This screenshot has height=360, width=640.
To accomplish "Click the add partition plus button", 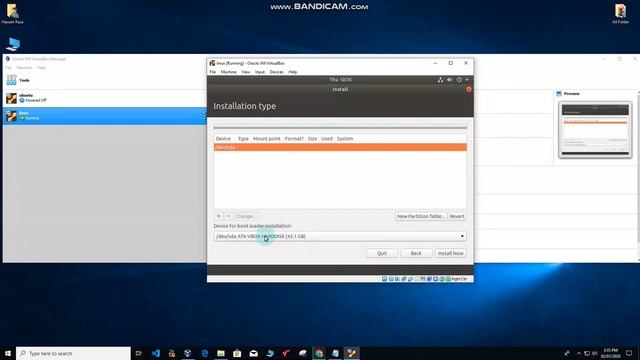I will point(219,216).
